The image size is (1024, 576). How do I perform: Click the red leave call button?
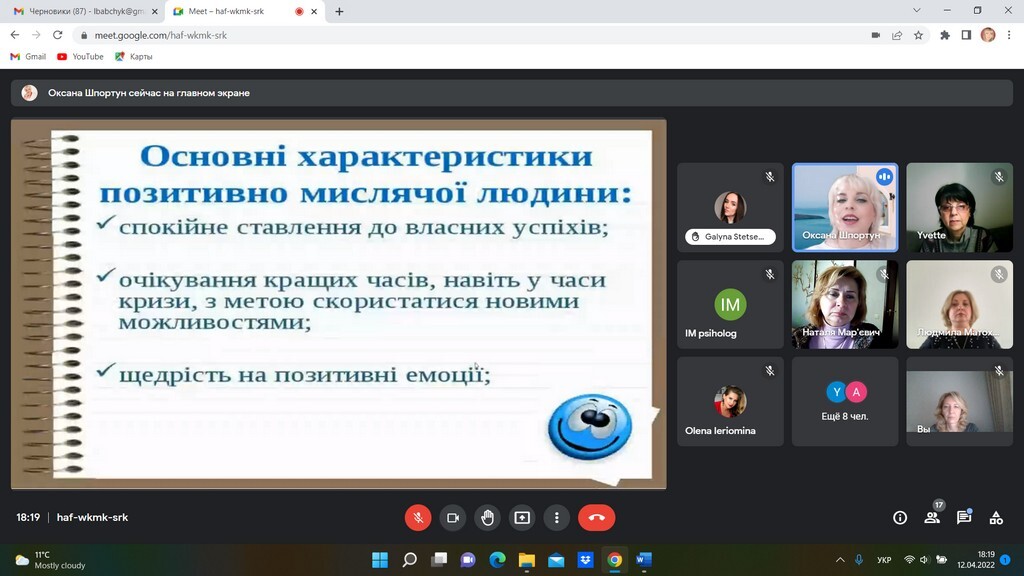596,517
